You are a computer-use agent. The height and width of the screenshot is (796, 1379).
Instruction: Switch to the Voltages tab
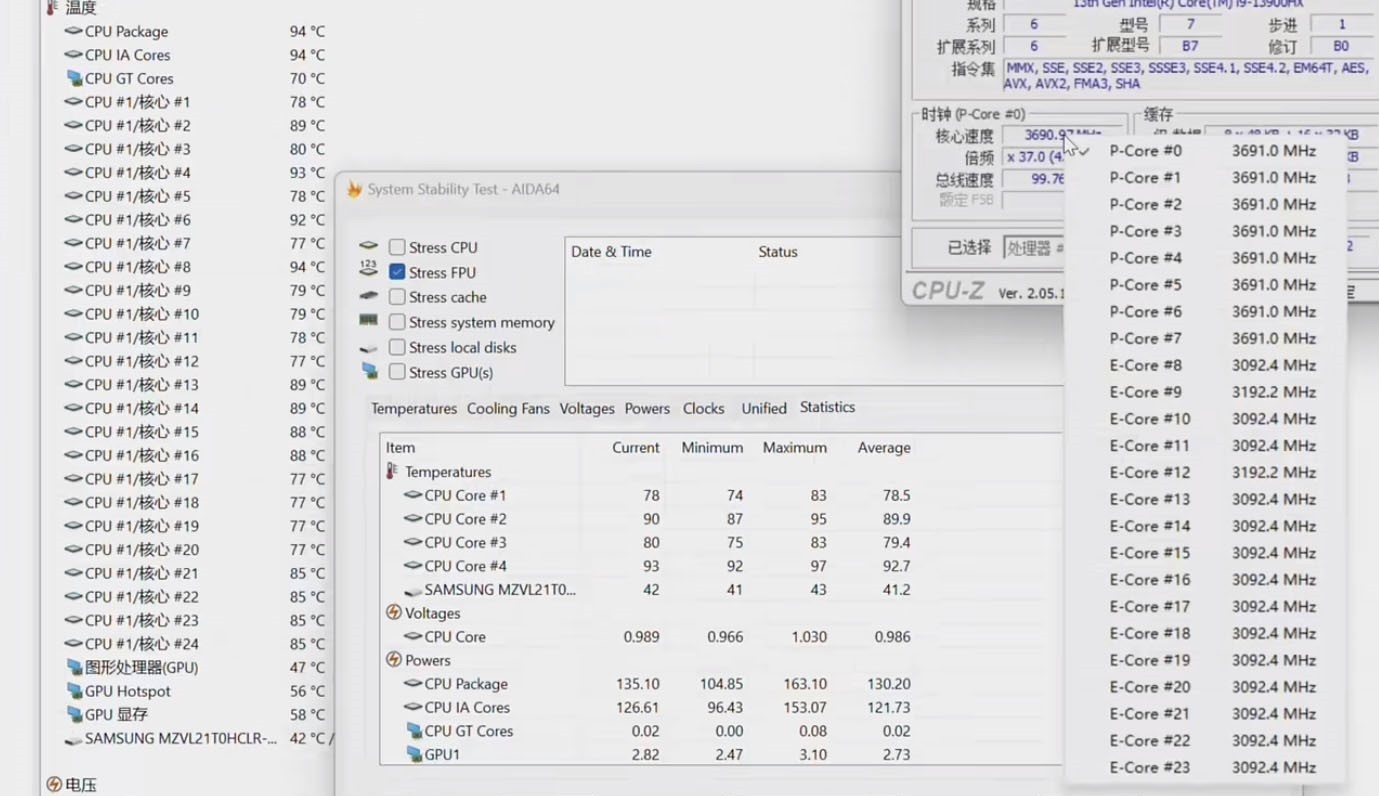click(x=587, y=409)
